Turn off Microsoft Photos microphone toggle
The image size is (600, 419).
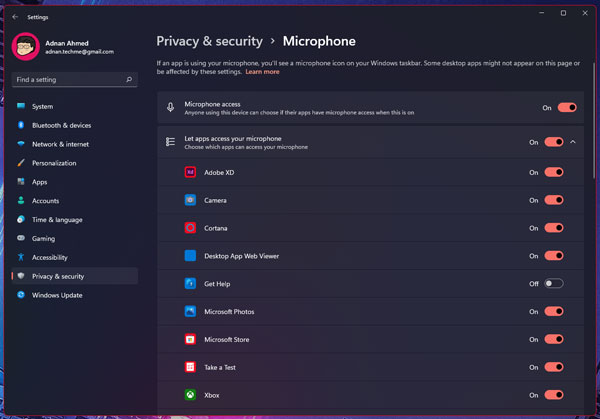554,311
